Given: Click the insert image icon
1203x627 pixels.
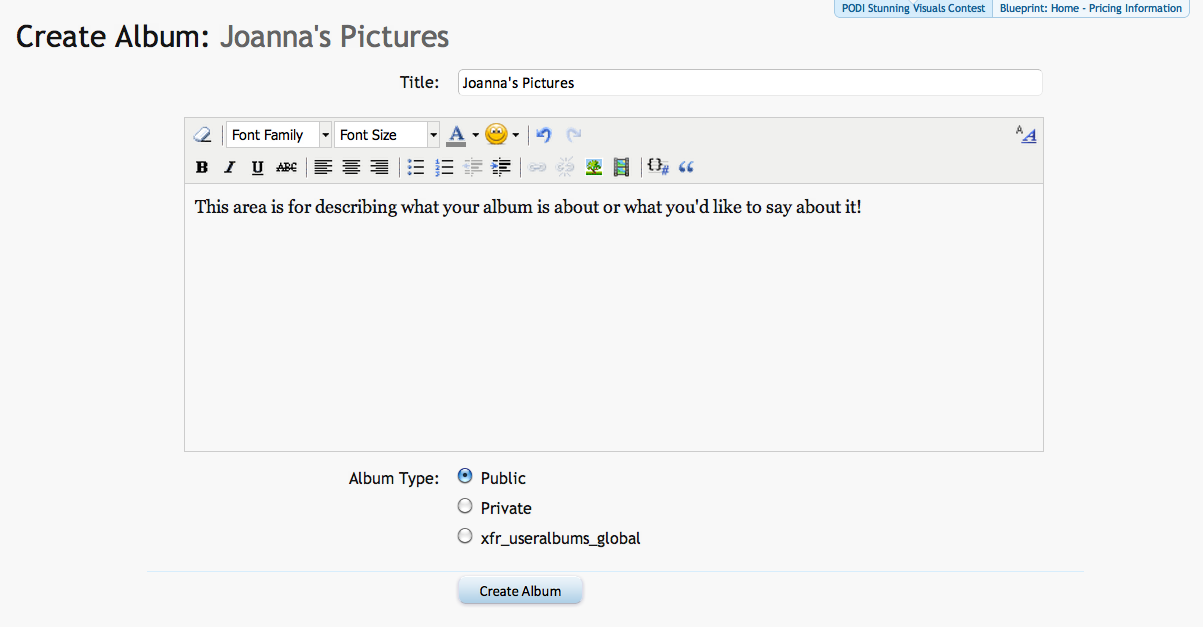Looking at the screenshot, I should click(594, 167).
